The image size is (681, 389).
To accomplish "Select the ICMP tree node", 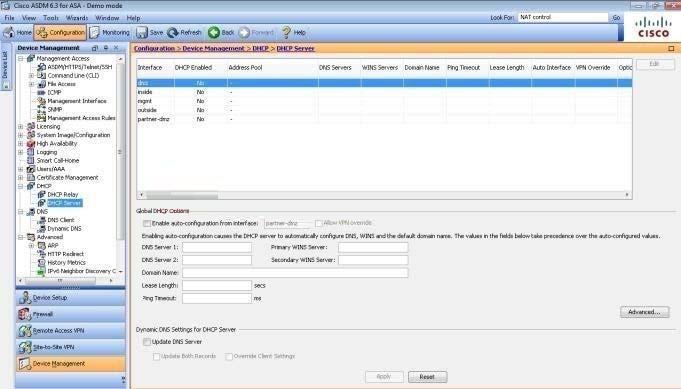I will pos(54,92).
